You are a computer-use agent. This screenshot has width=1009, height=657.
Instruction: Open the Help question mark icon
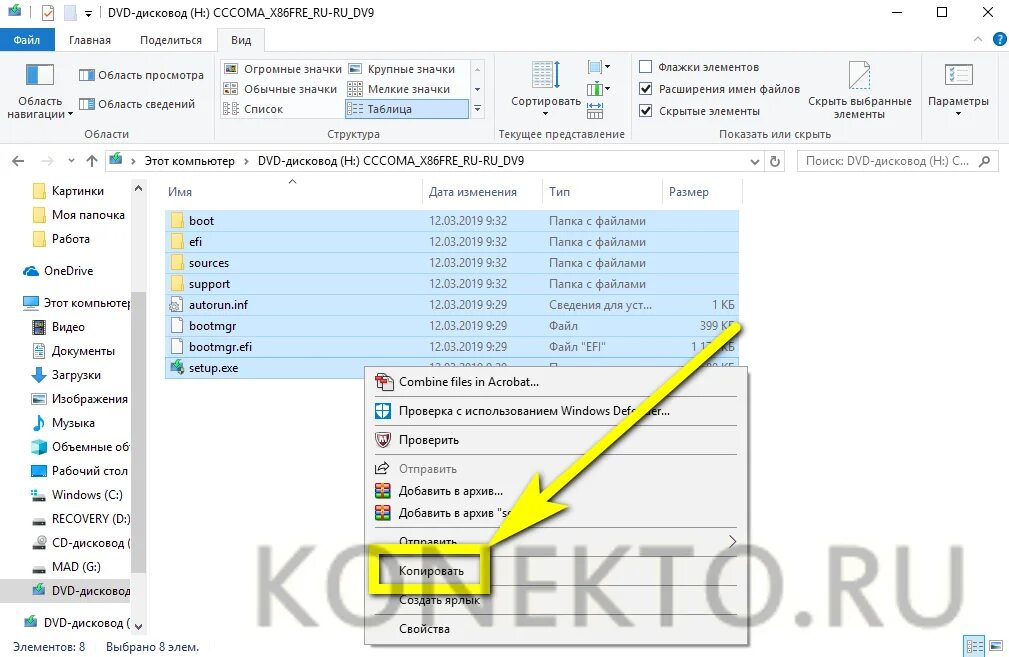[x=999, y=39]
